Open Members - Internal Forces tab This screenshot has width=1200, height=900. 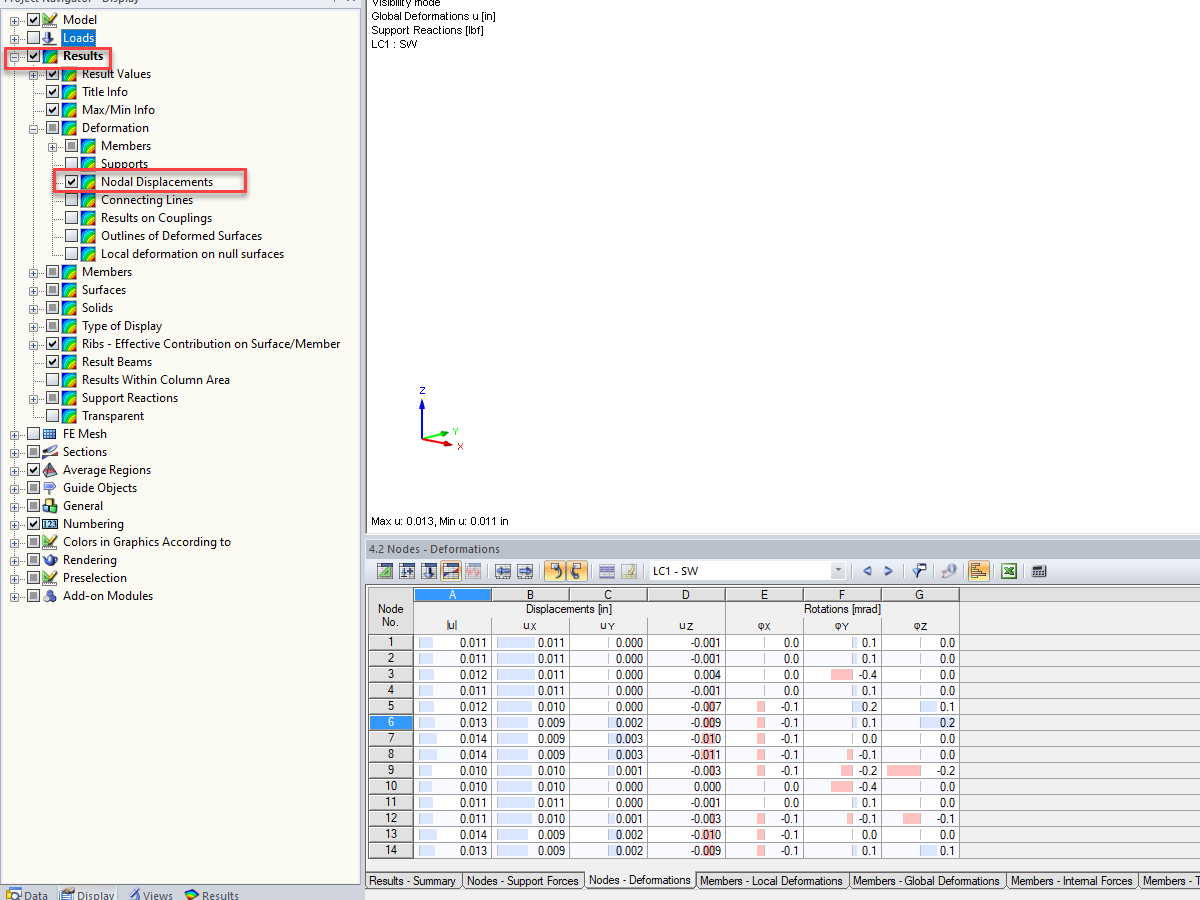tap(1071, 881)
